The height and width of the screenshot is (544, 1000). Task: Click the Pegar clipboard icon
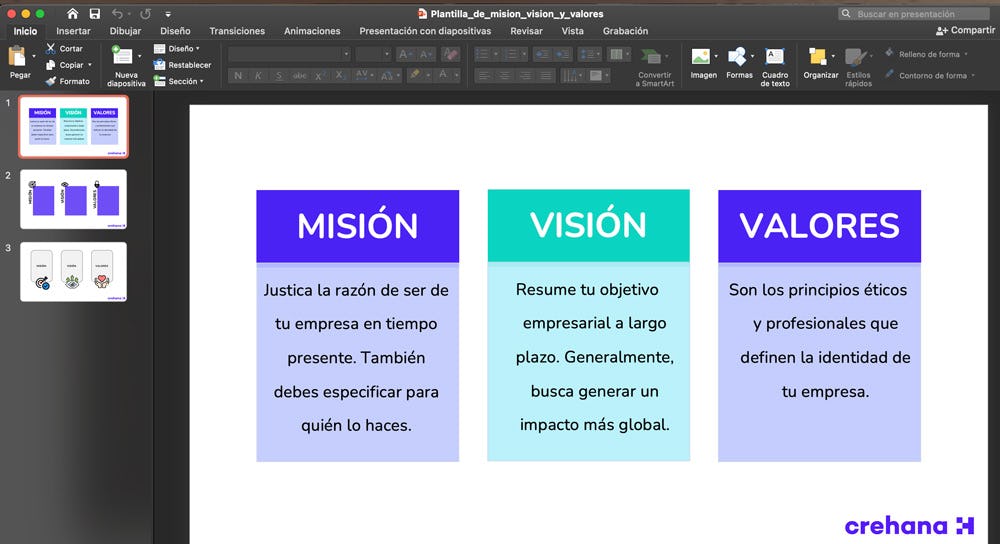pyautogui.click(x=17, y=57)
